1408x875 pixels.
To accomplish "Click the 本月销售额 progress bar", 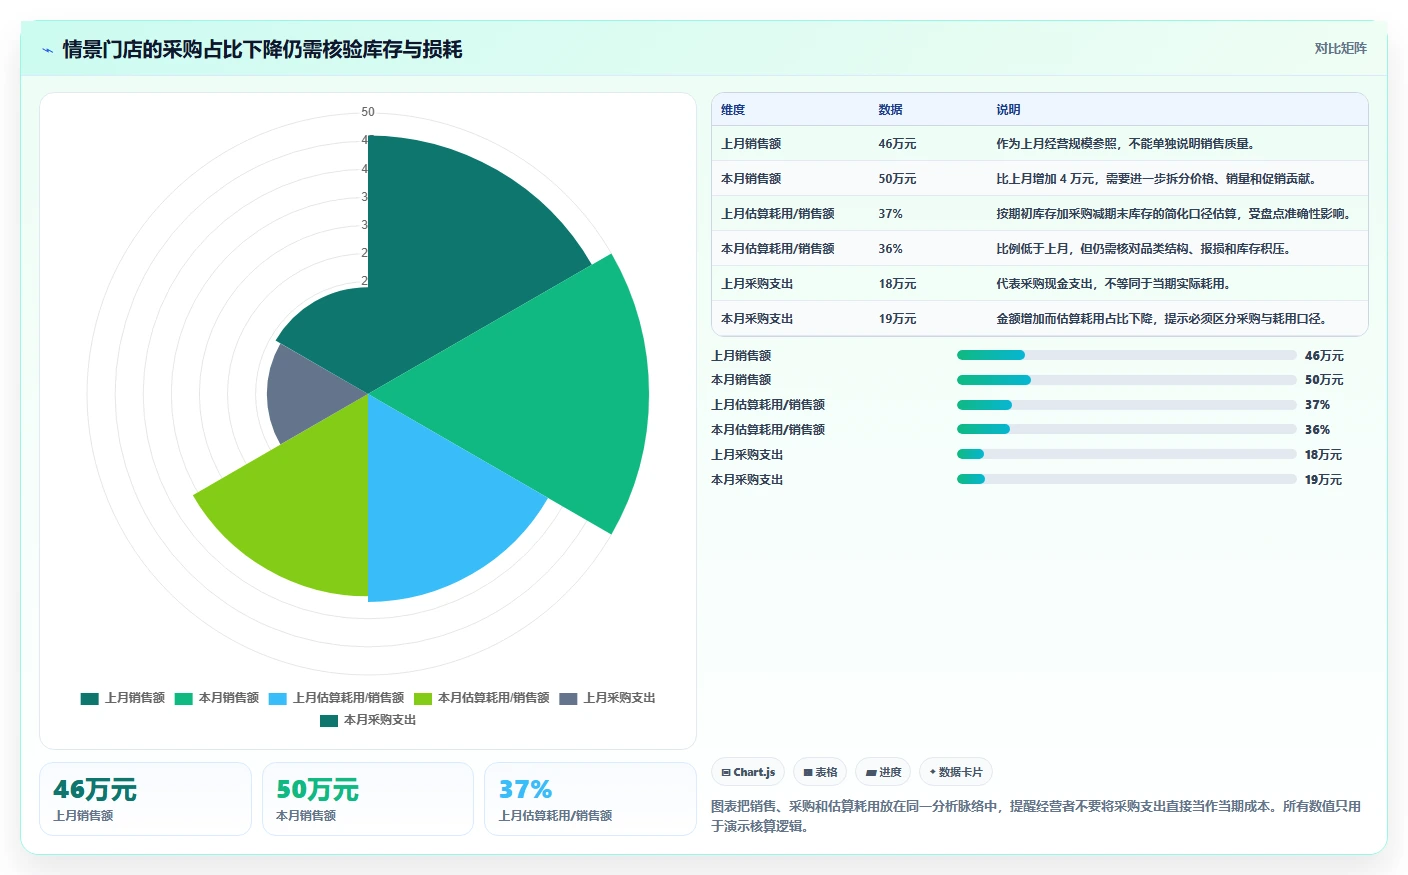I will (1126, 380).
